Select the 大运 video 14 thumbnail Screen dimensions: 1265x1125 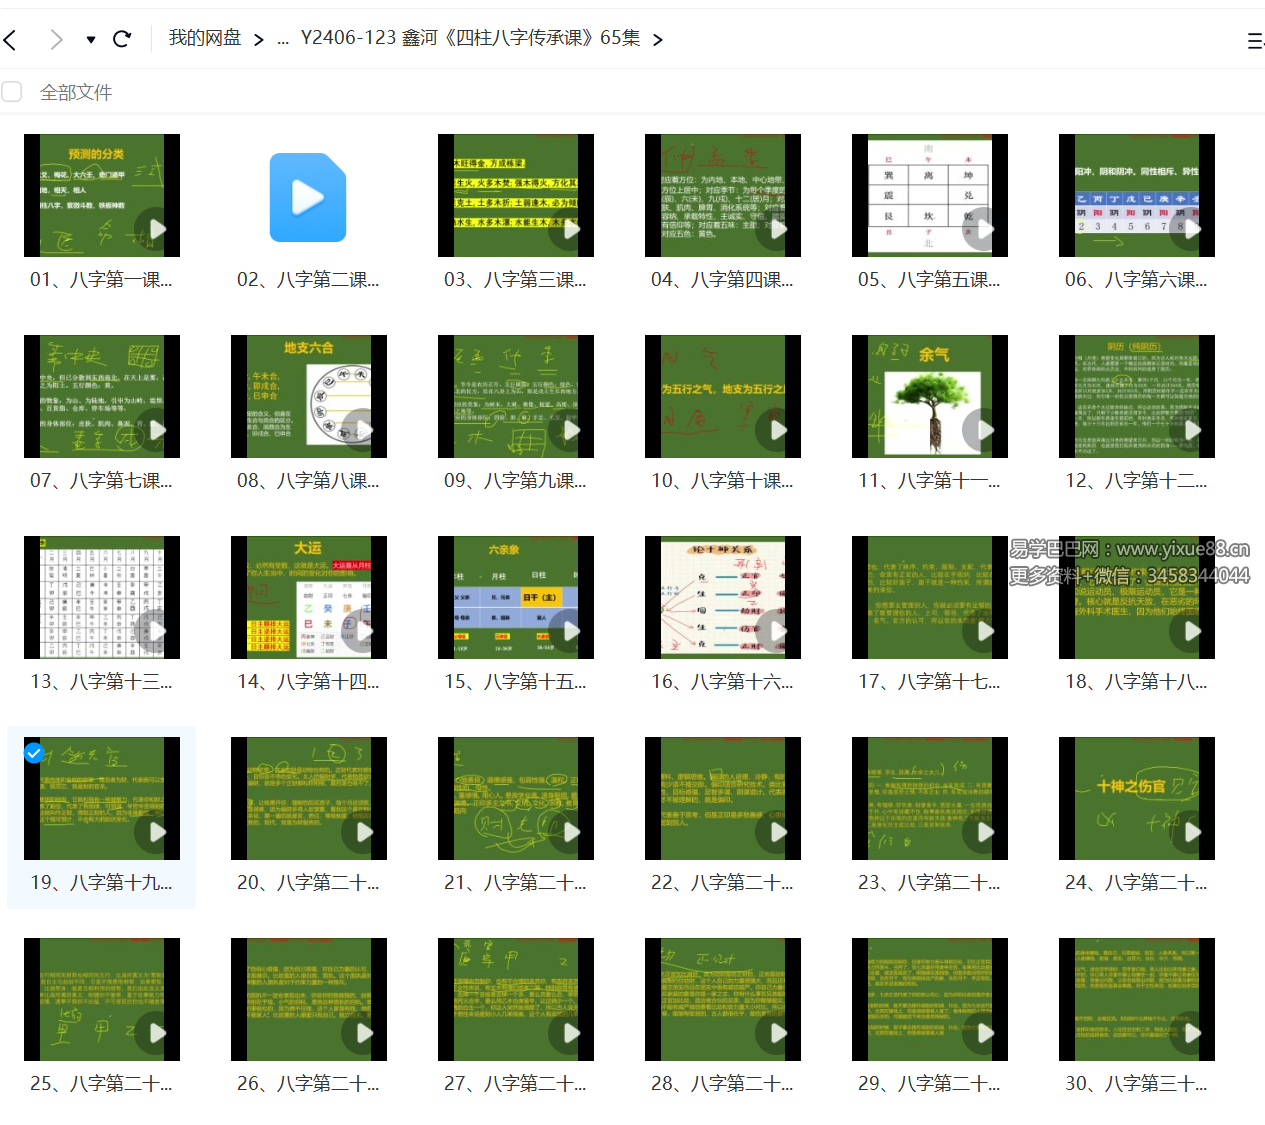(308, 597)
